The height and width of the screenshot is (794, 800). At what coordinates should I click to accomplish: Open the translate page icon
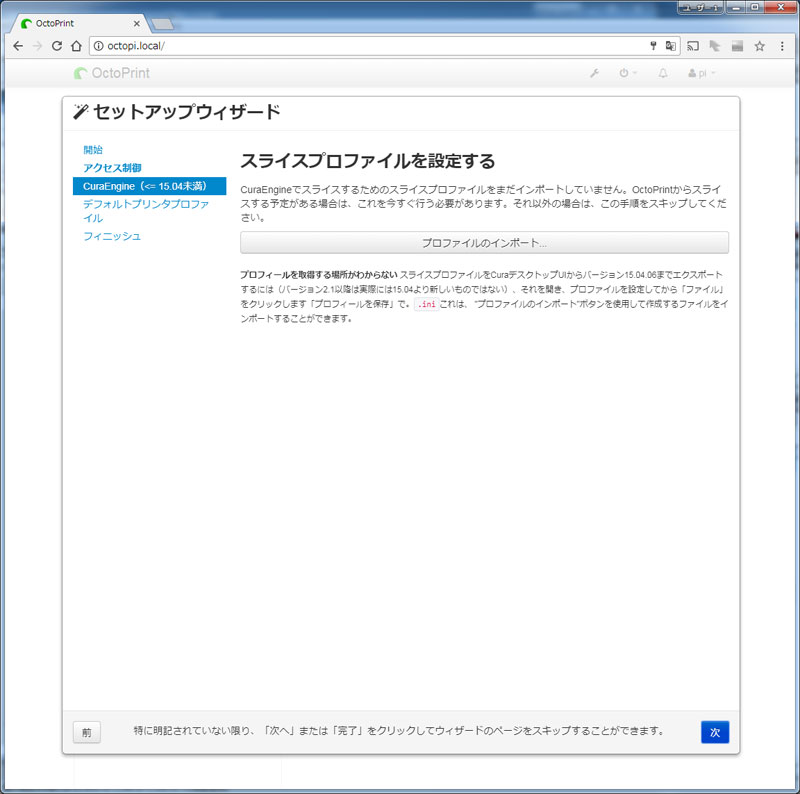[x=670, y=46]
